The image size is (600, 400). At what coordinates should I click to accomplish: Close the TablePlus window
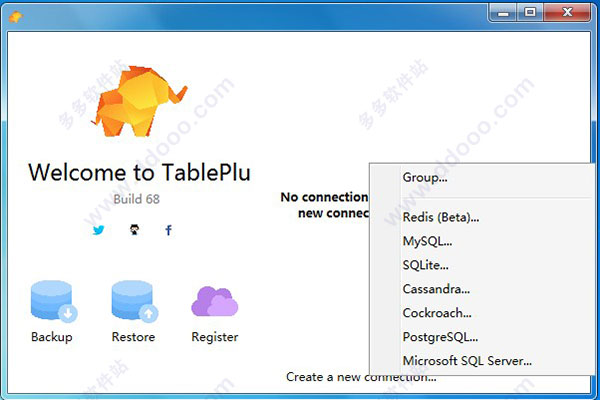[567, 13]
